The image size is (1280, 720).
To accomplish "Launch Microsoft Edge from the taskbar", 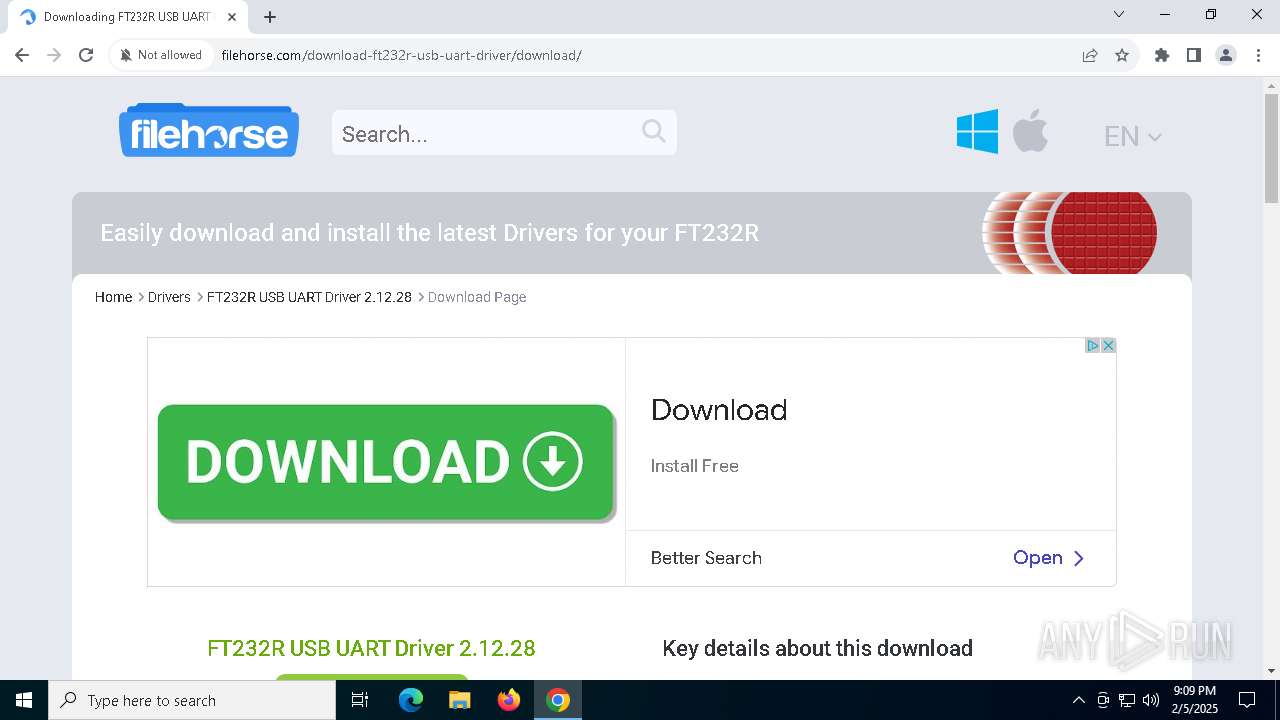I will coord(411,700).
